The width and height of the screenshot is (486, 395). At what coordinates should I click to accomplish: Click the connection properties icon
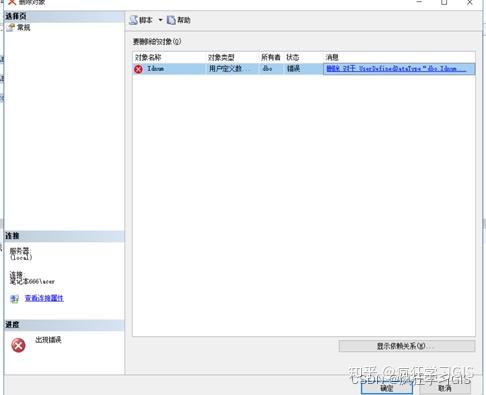(14, 299)
